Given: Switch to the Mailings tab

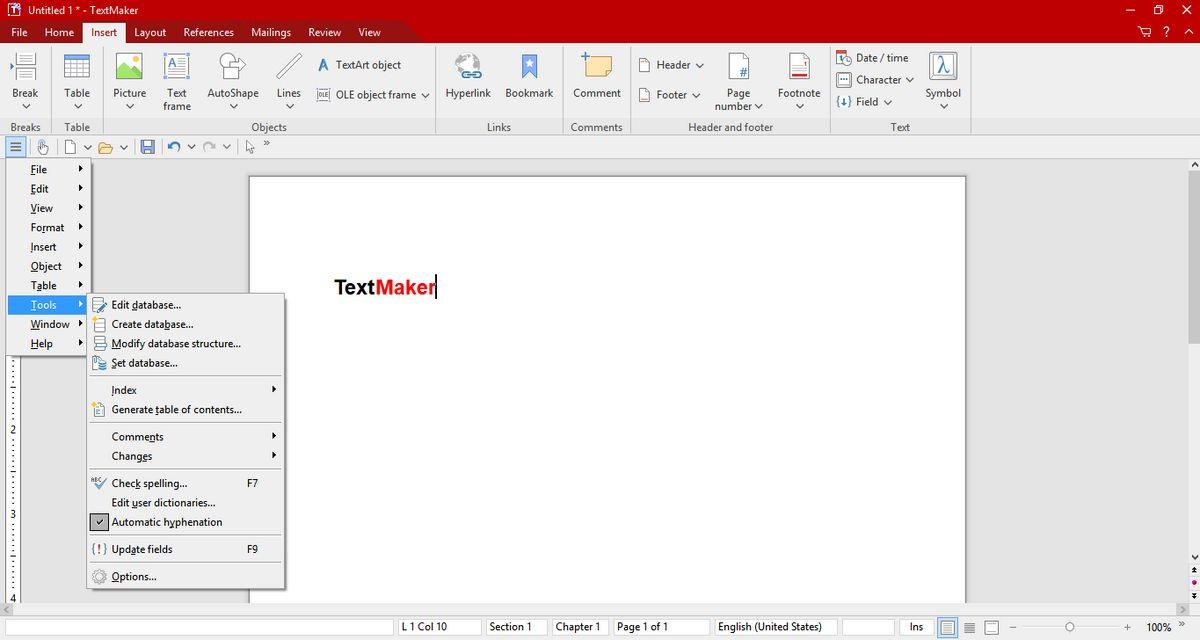Looking at the screenshot, I should tap(271, 32).
